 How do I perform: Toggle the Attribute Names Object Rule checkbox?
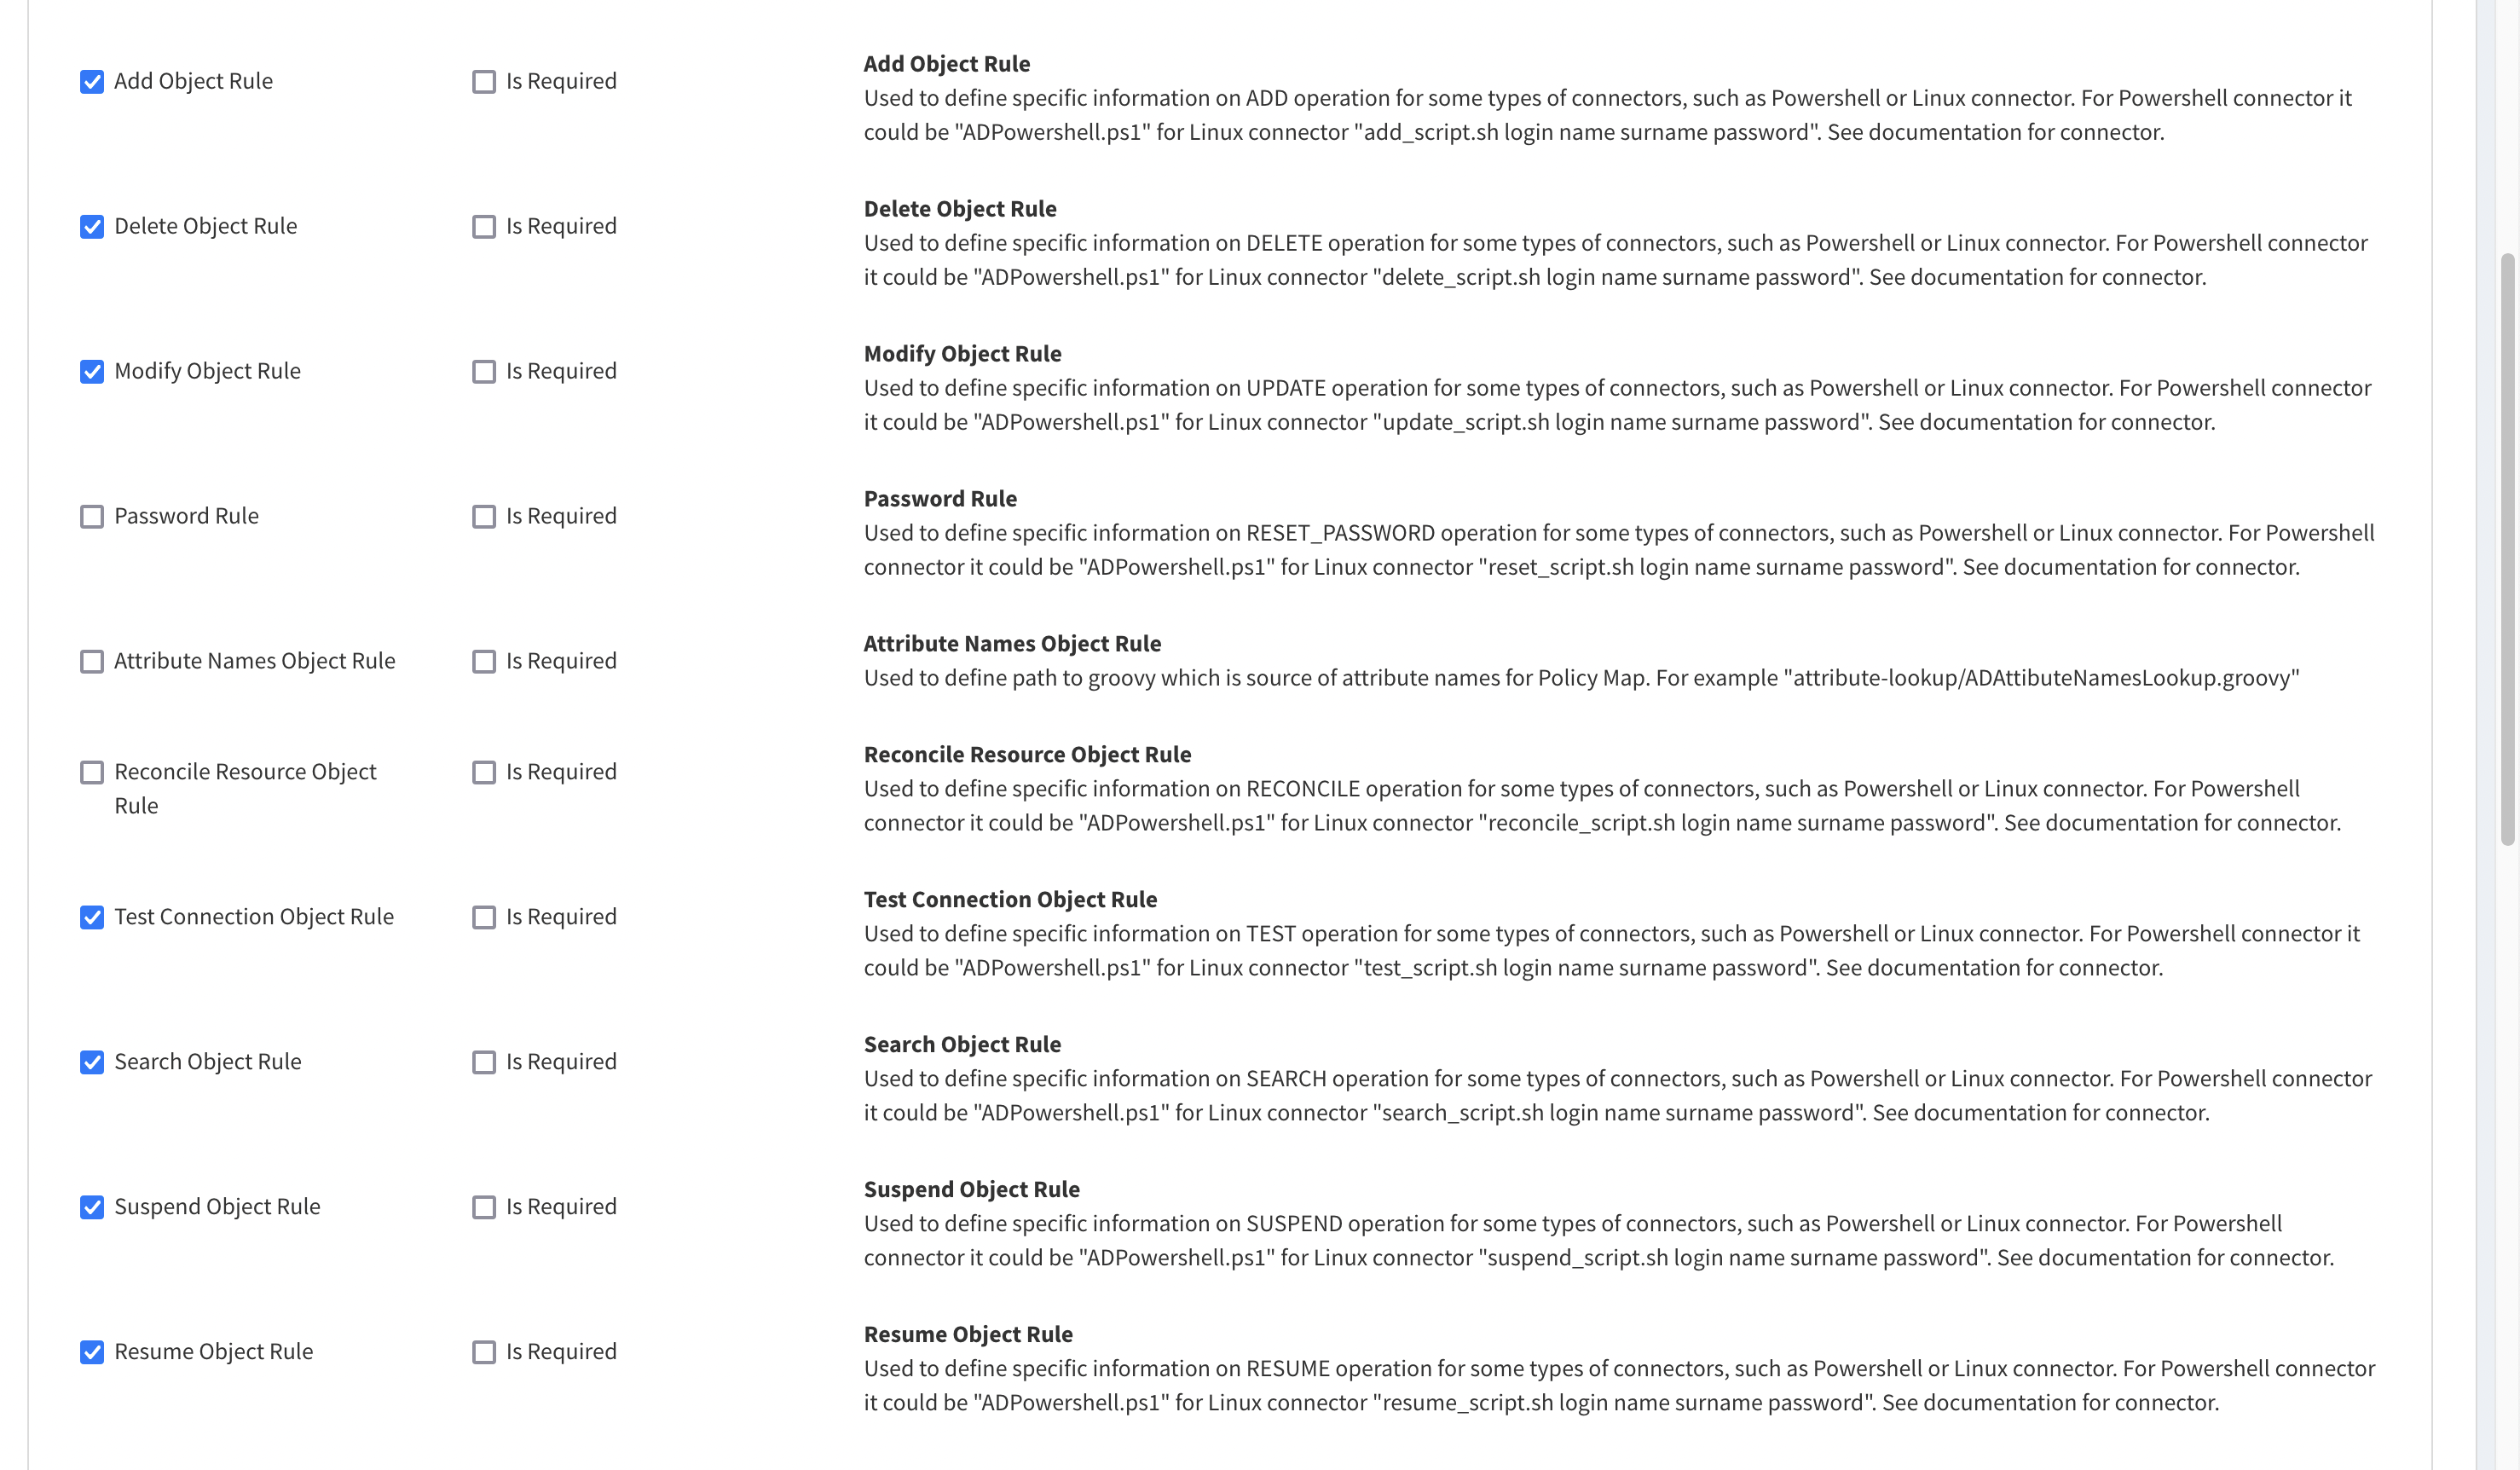click(93, 662)
